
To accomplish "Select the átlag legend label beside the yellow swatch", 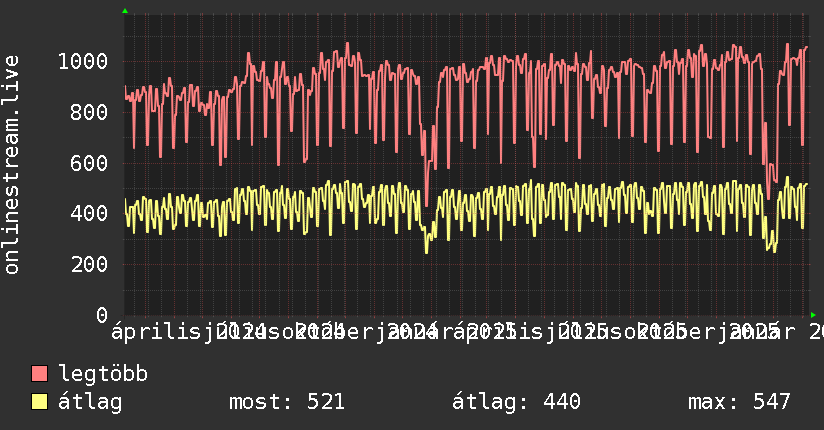I will click(90, 402).
